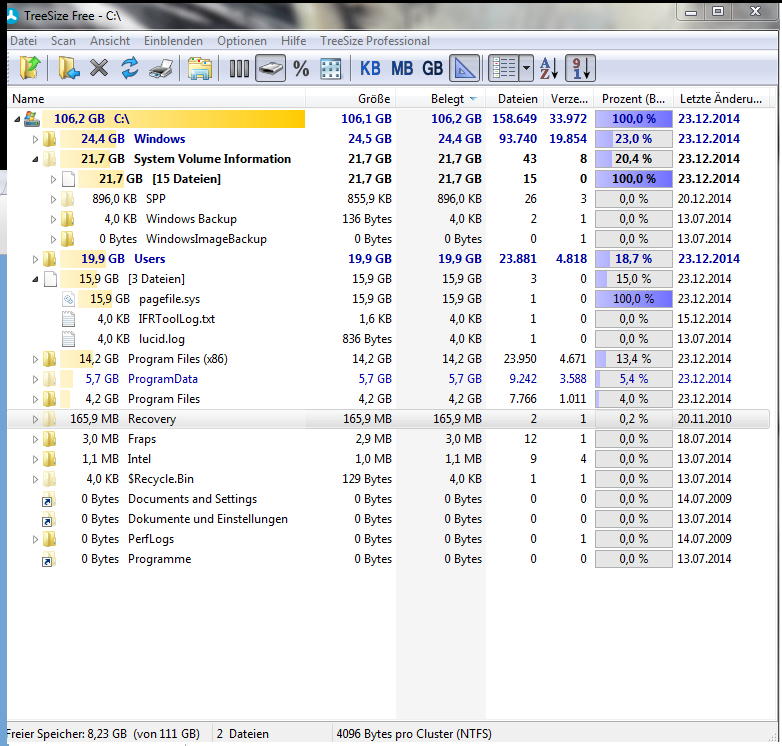This screenshot has height=746, width=782.
Task: Click the Programme shortcut icon
Action: point(48,559)
